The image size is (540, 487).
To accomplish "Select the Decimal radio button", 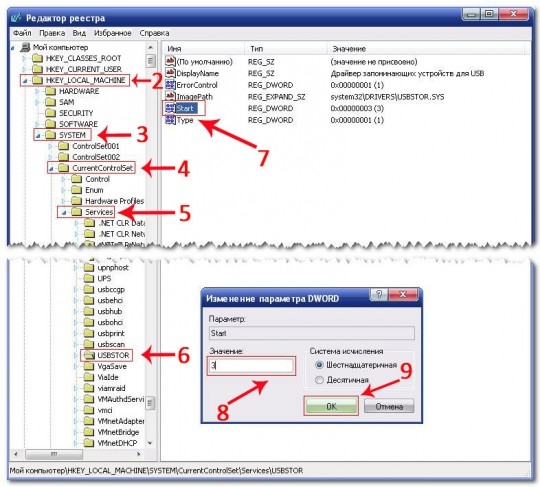I will click(x=319, y=380).
